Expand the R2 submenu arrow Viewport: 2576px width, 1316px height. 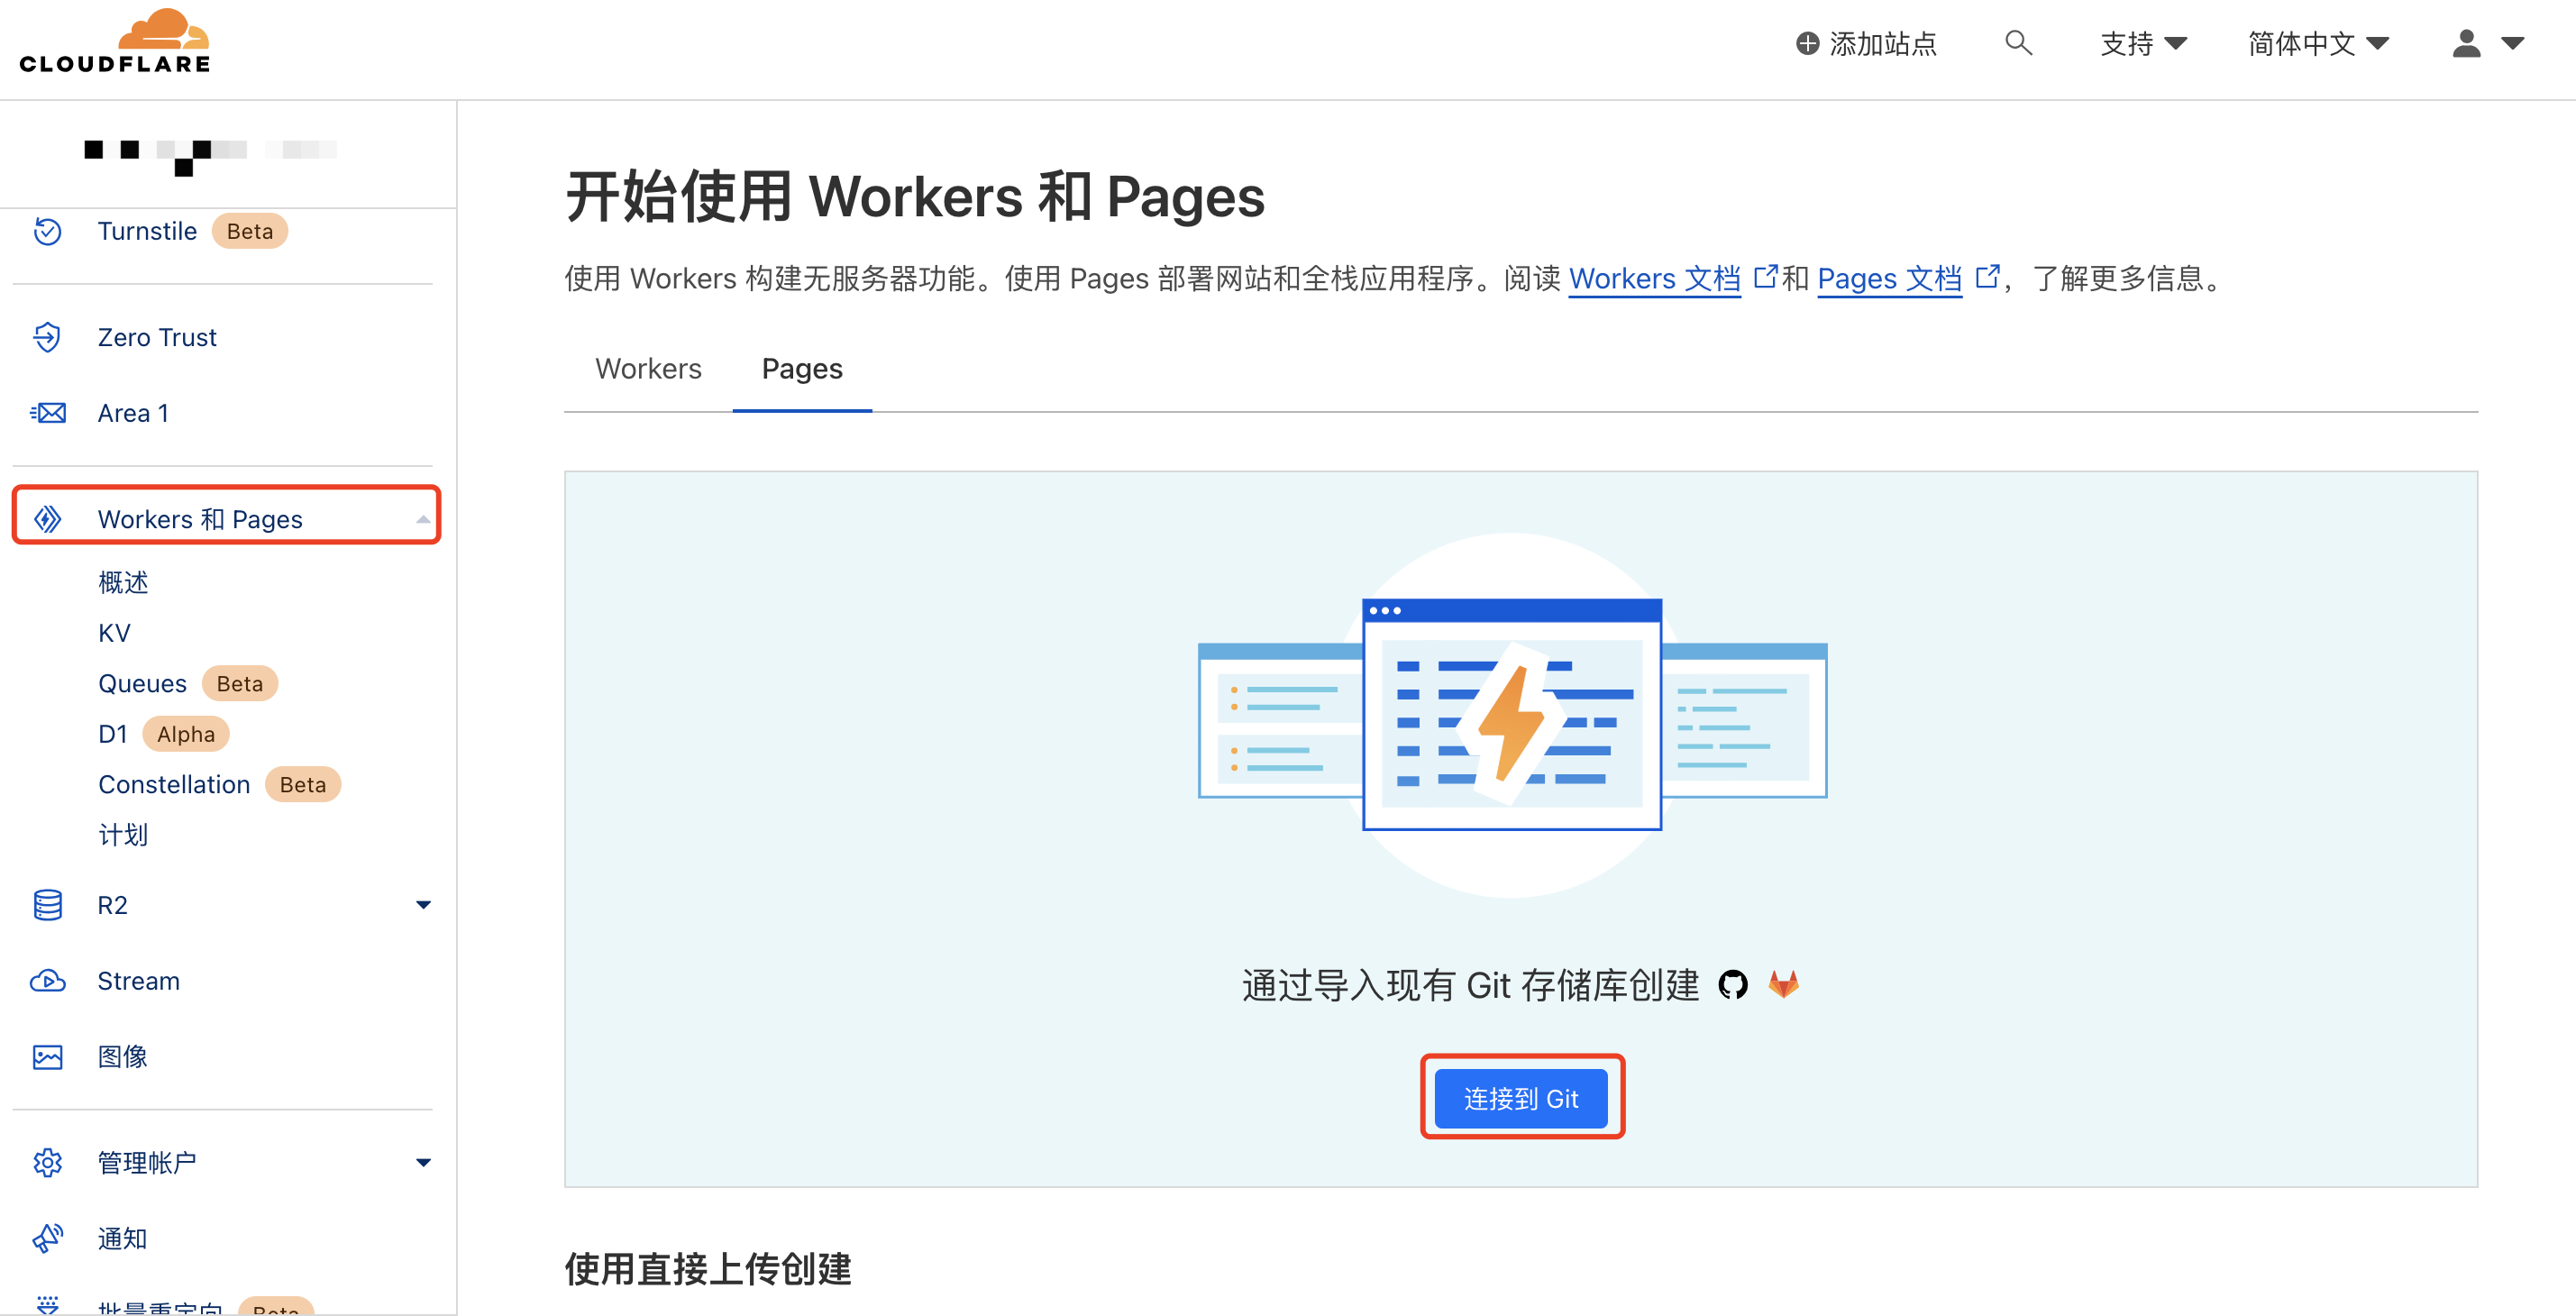(423, 905)
